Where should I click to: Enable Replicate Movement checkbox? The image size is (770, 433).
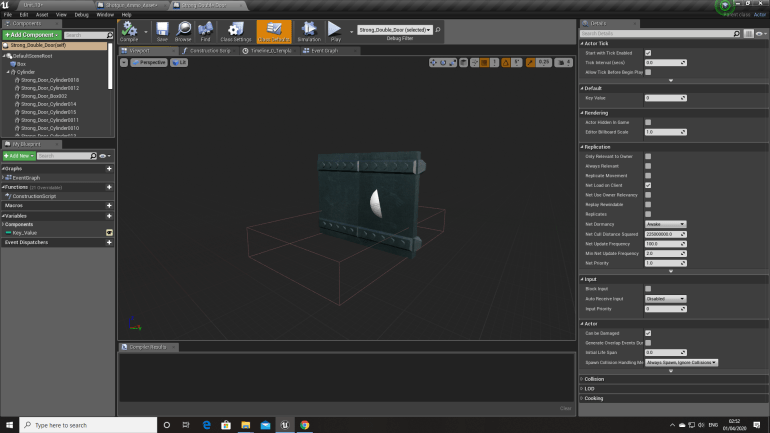(648, 176)
